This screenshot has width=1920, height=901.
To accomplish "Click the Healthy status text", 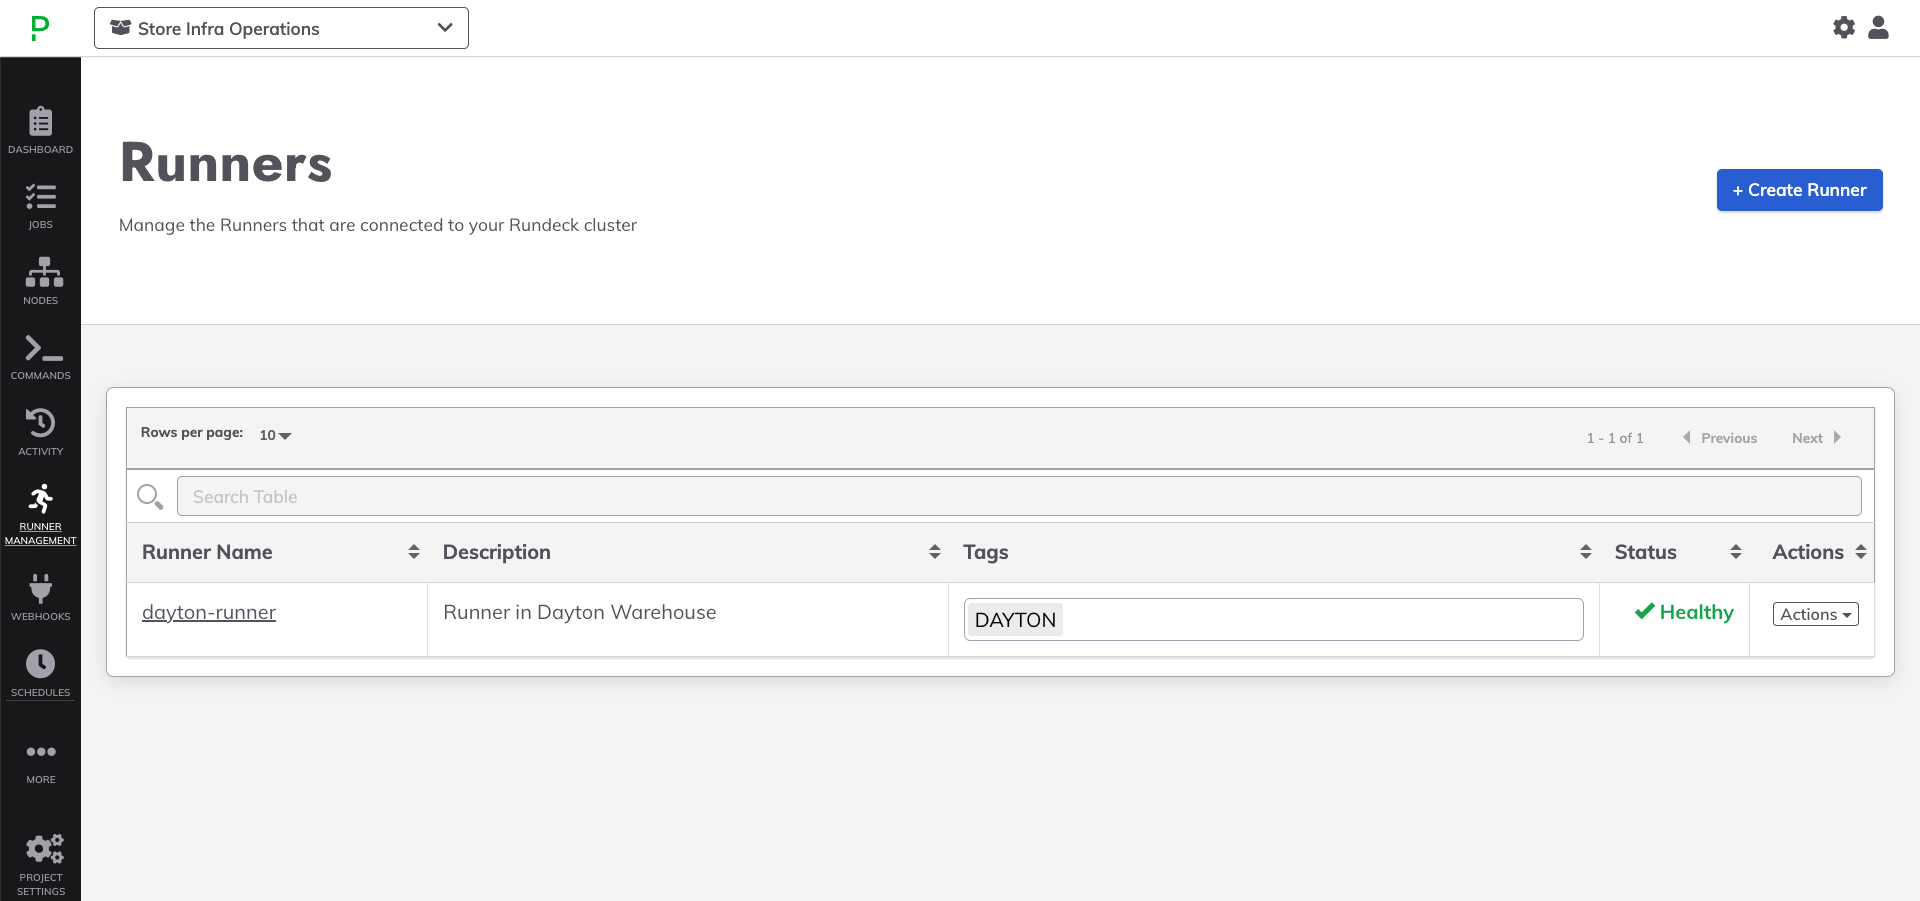I will coord(1696,612).
